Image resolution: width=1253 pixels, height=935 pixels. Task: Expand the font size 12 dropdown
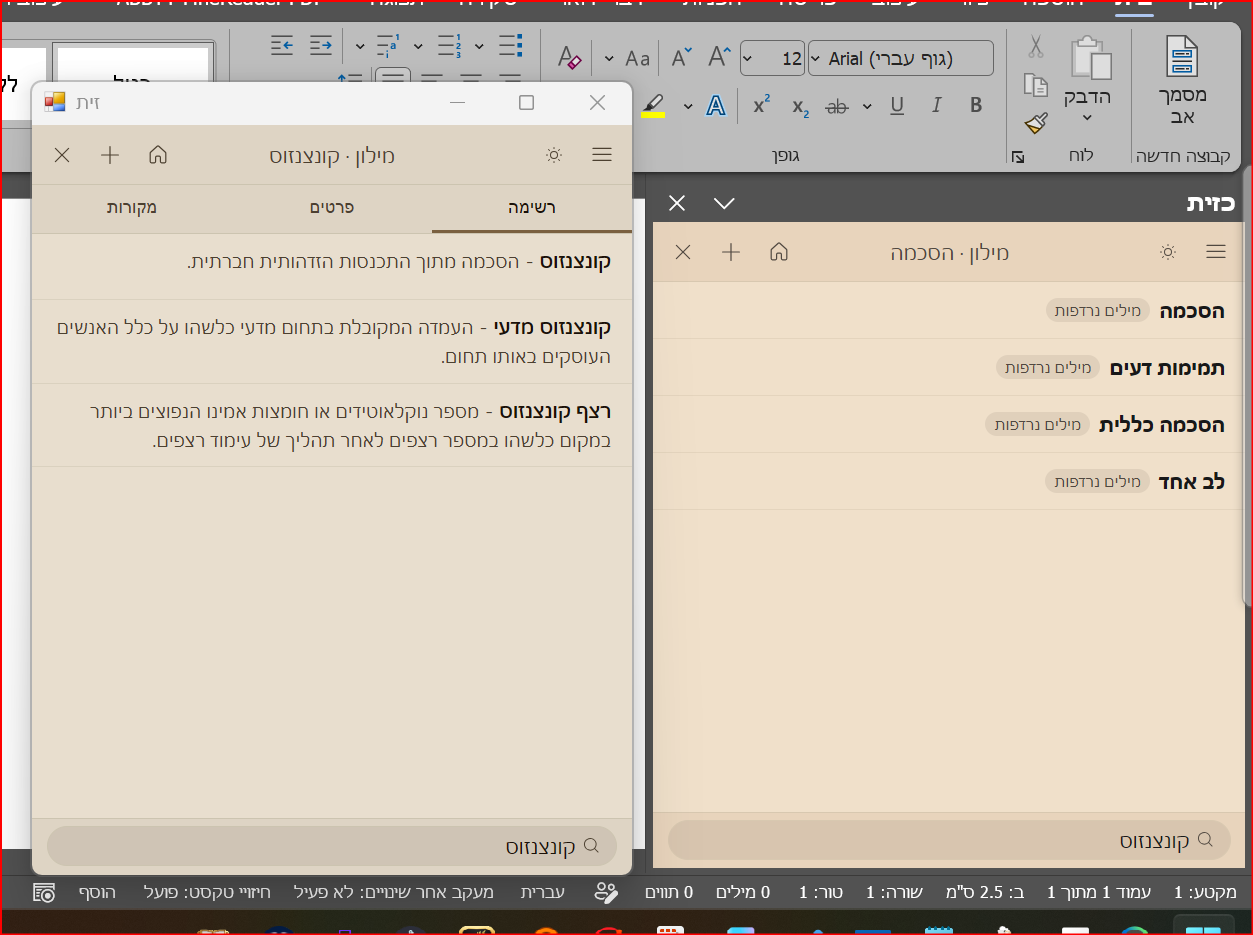click(749, 59)
